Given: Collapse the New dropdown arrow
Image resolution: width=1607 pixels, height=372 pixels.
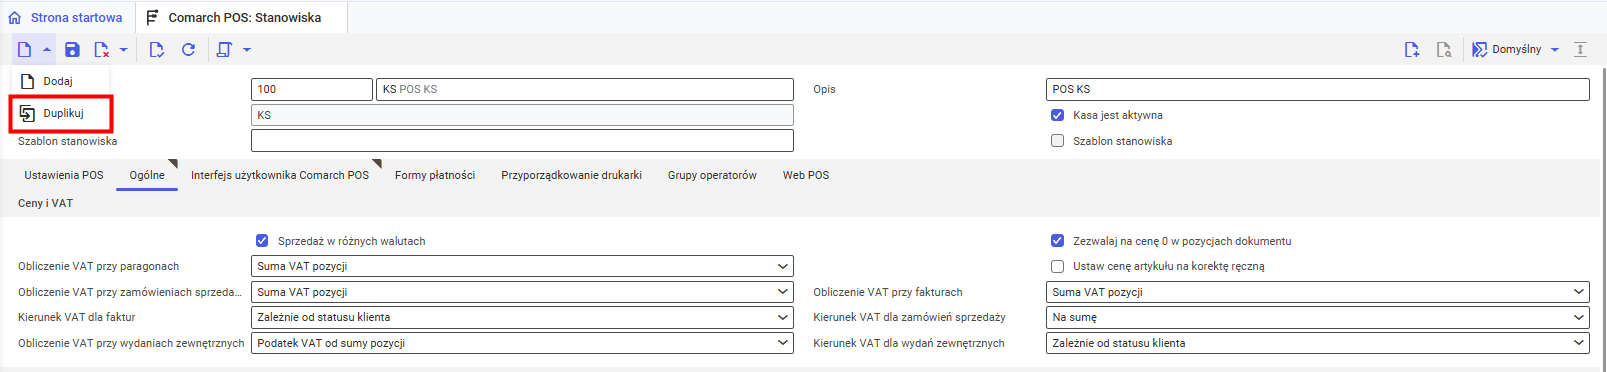Looking at the screenshot, I should point(47,49).
